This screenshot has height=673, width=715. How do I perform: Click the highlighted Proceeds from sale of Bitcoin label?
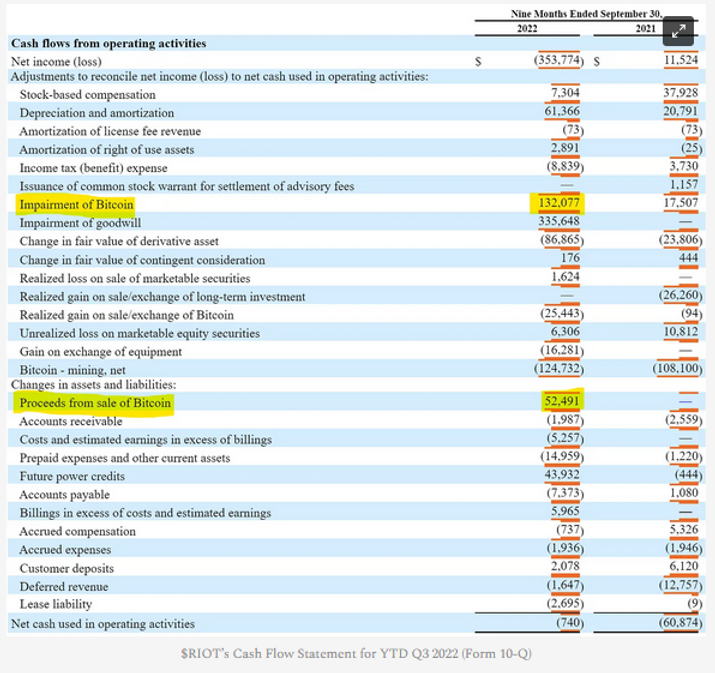[x=95, y=403]
